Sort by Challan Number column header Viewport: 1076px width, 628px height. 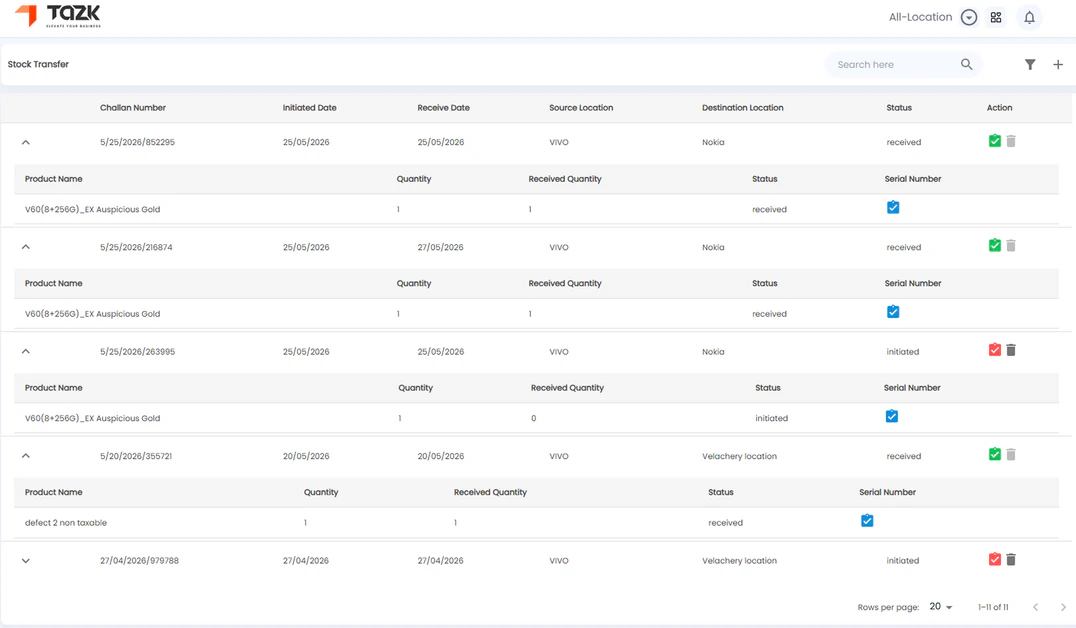point(133,108)
